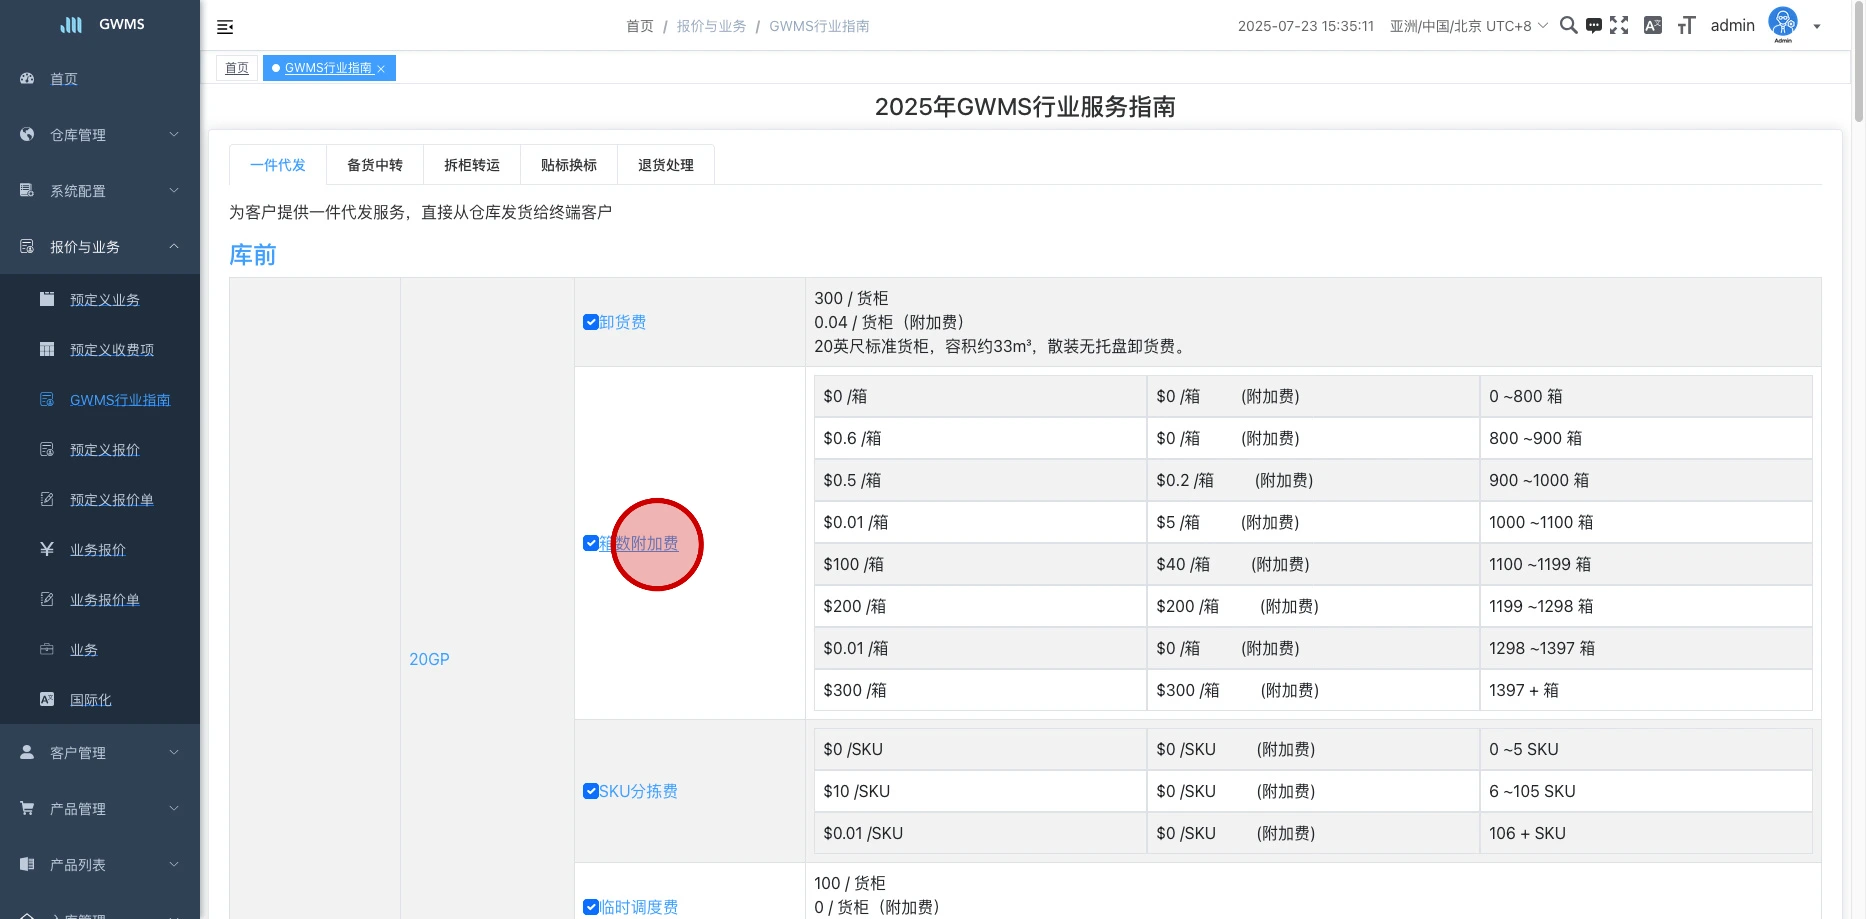This screenshot has width=1866, height=919.
Task: Toggle fullscreen mode icon
Action: (1619, 26)
